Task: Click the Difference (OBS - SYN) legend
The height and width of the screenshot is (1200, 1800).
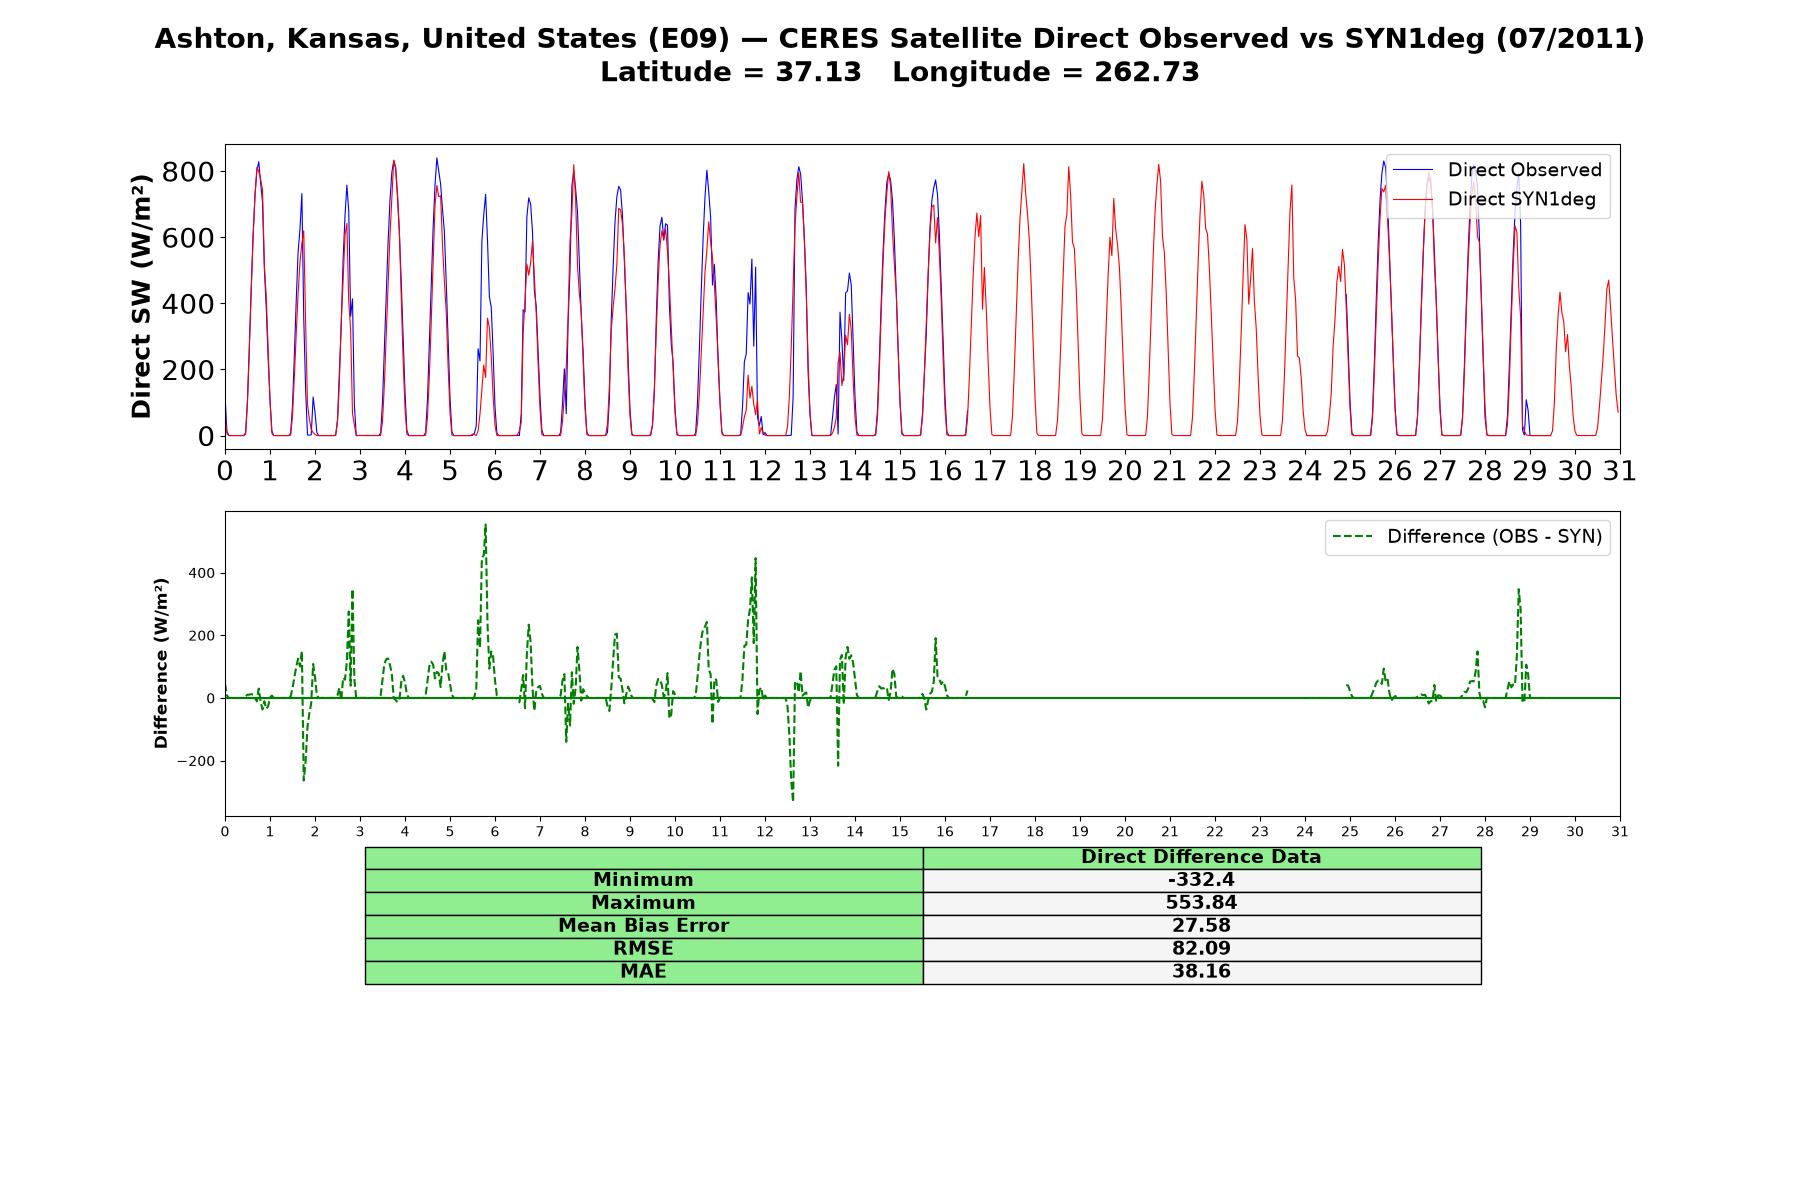Action: tap(1467, 537)
